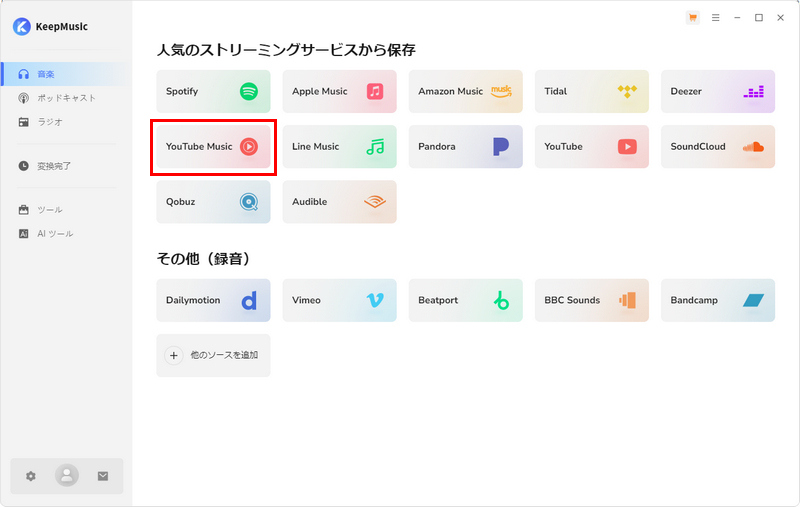The width and height of the screenshot is (800, 507).
Task: Click the Vimeo 'v' icon
Action: 375,300
